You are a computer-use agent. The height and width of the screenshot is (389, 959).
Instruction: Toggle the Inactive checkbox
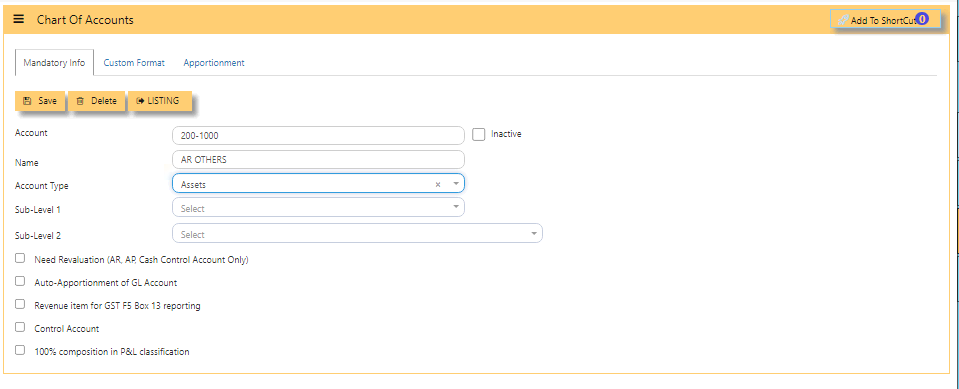(x=478, y=134)
